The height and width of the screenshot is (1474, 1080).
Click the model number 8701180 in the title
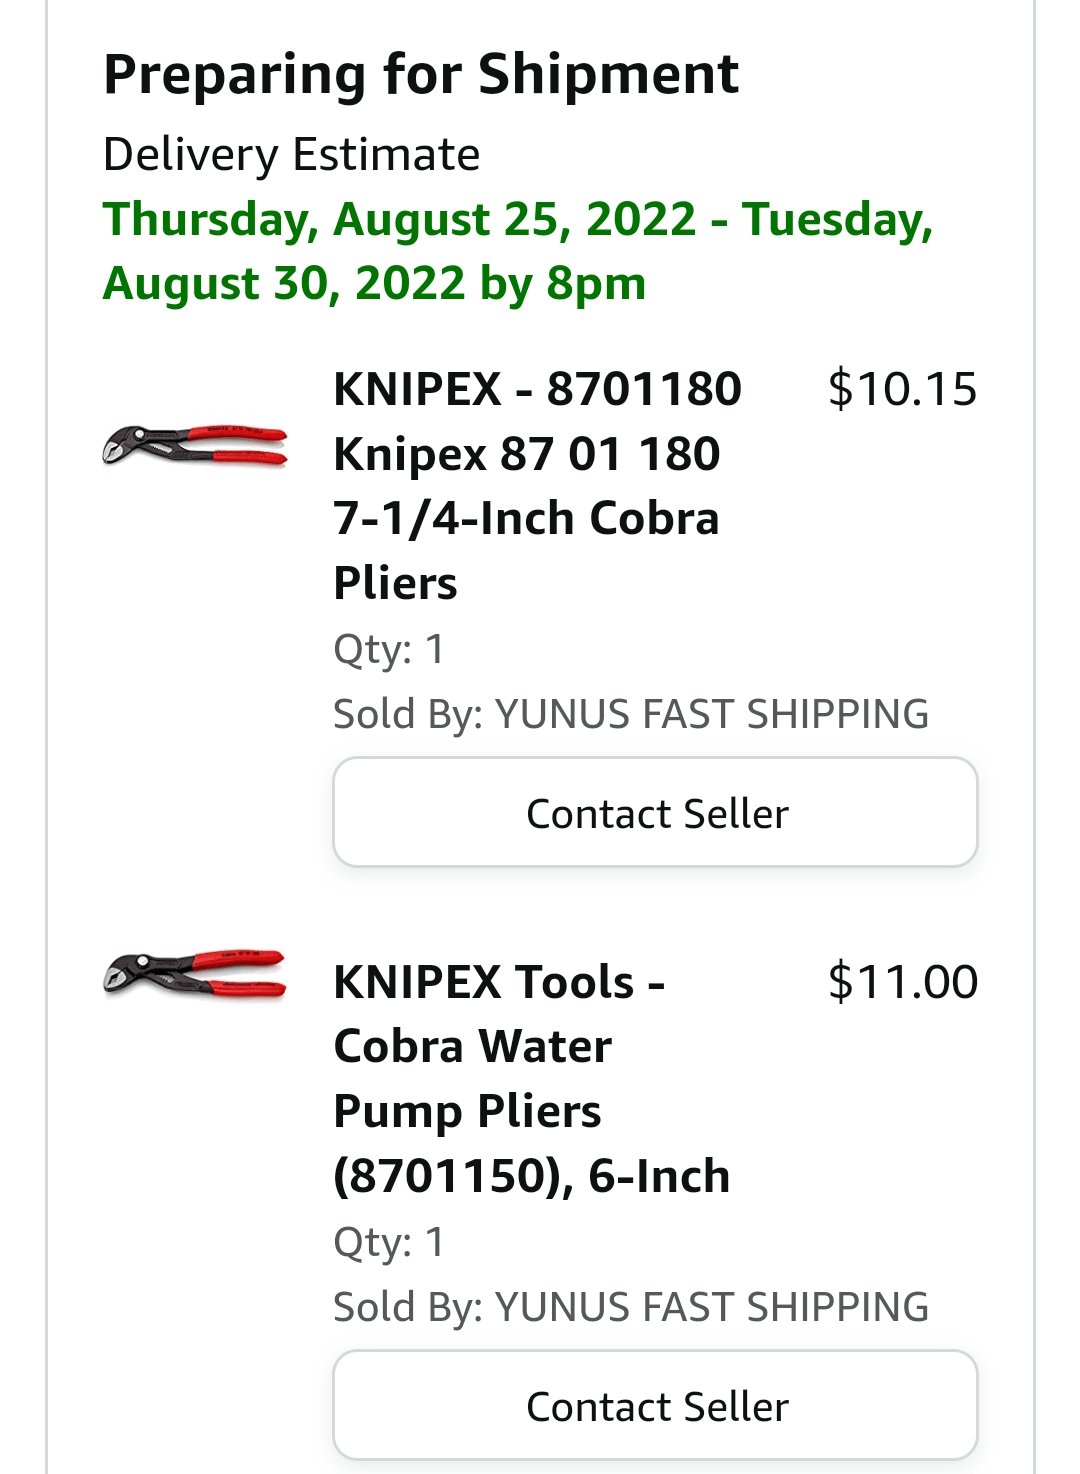[650, 390]
